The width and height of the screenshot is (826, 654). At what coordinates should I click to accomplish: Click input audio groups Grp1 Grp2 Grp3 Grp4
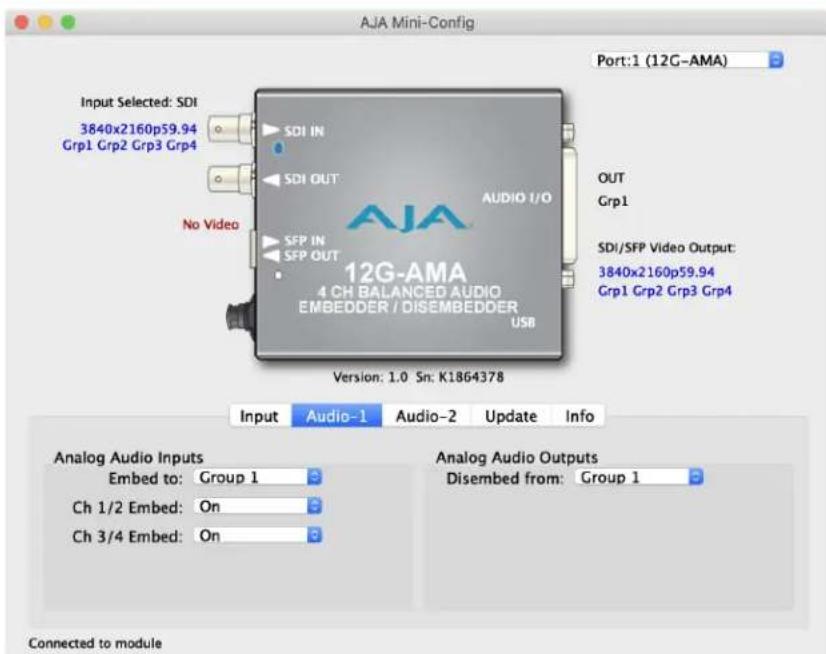(130, 145)
